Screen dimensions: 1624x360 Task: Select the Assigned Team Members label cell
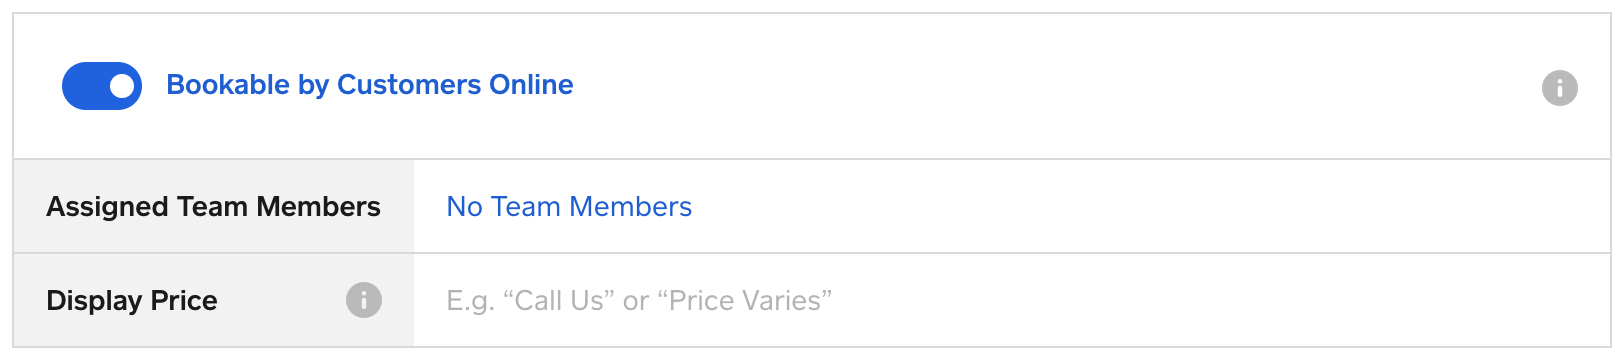214,206
